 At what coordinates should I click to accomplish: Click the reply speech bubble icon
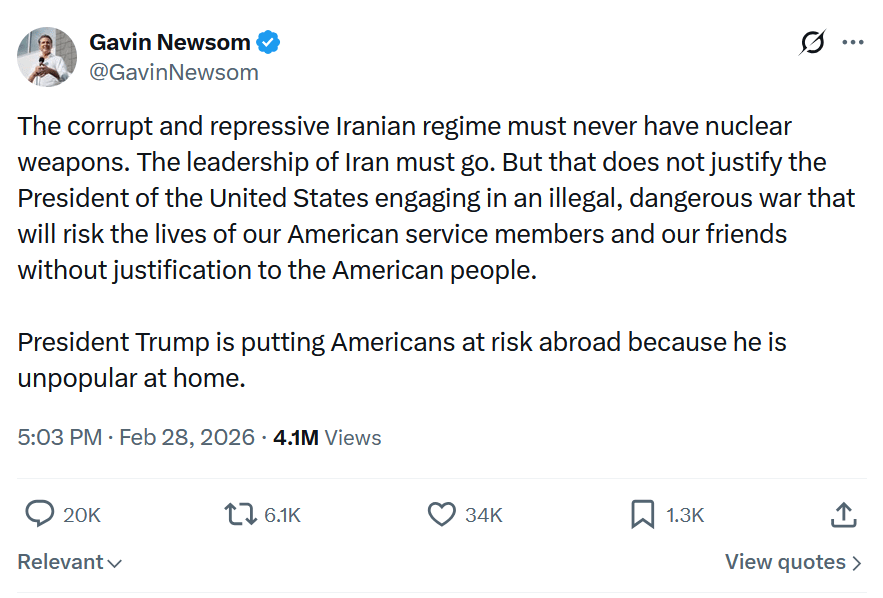(39, 514)
